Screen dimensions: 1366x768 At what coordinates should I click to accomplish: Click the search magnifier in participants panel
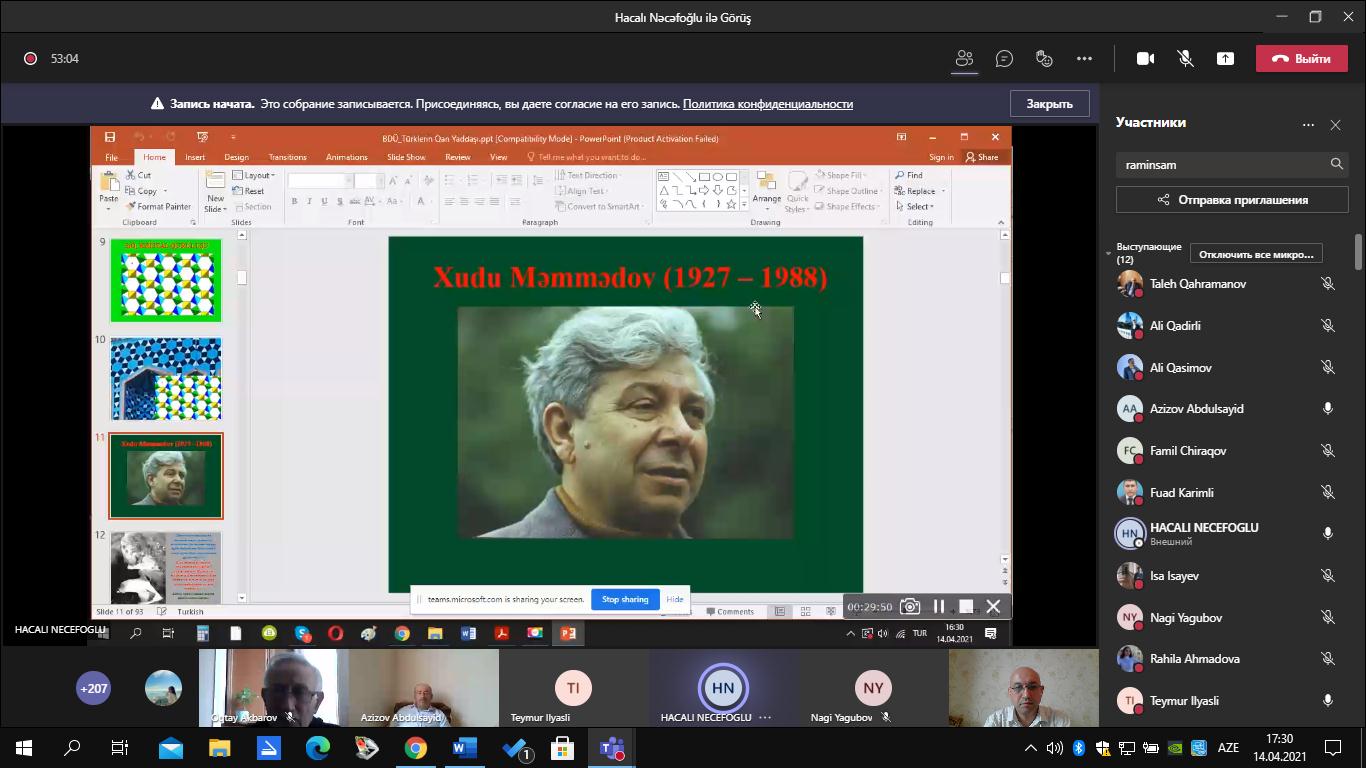pyautogui.click(x=1336, y=164)
